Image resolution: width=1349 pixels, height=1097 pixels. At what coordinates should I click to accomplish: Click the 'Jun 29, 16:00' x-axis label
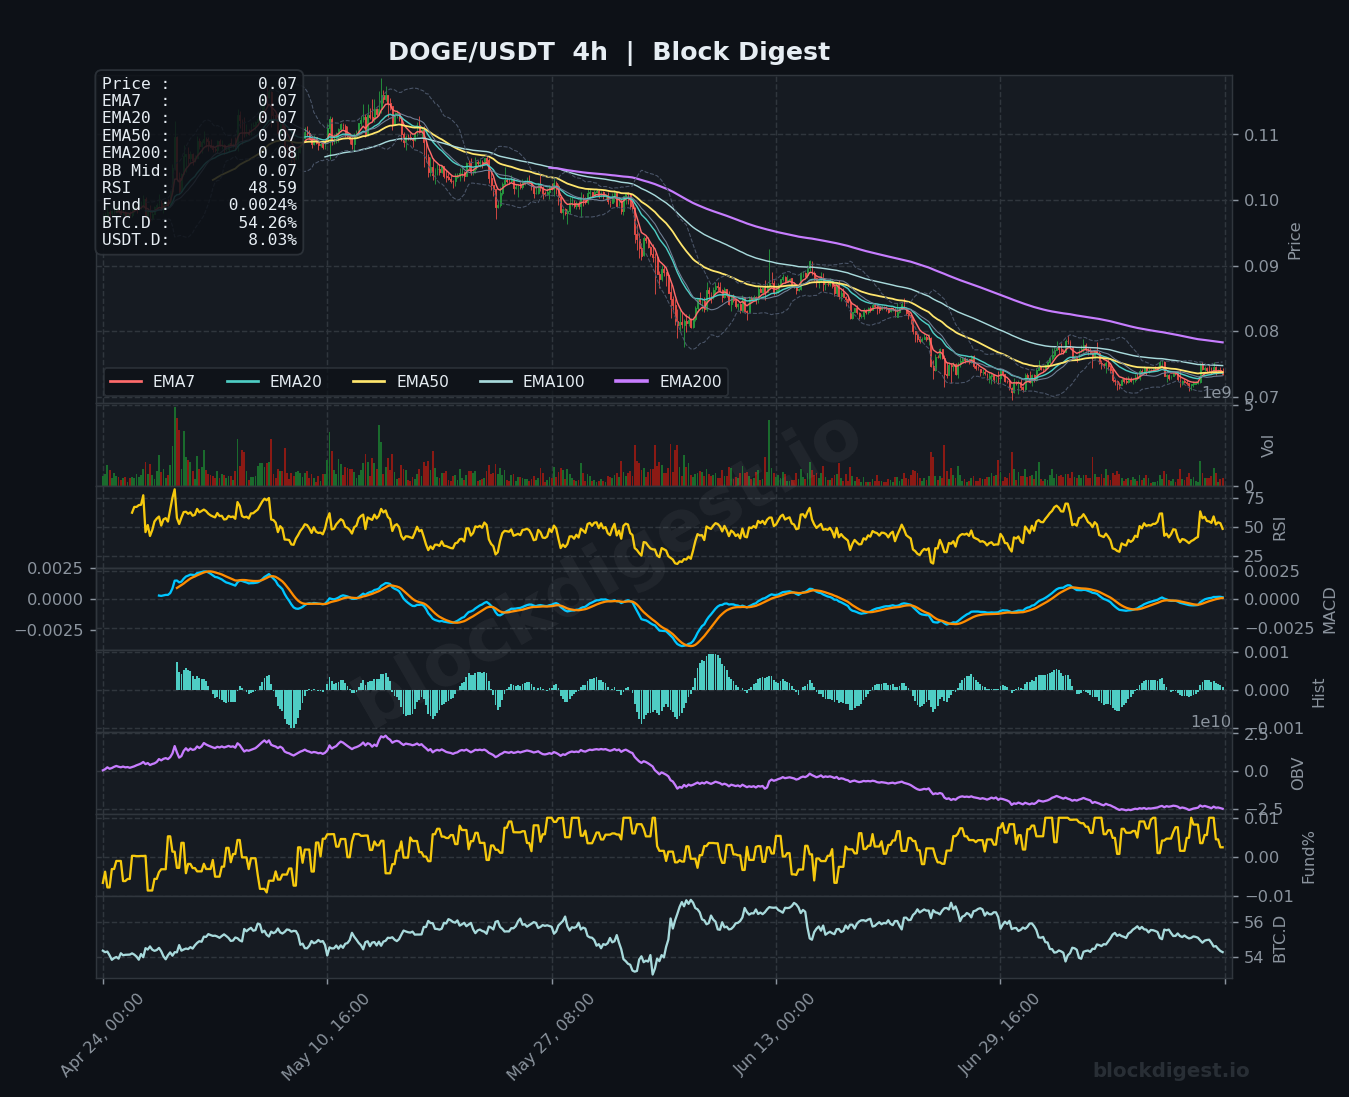999,1035
